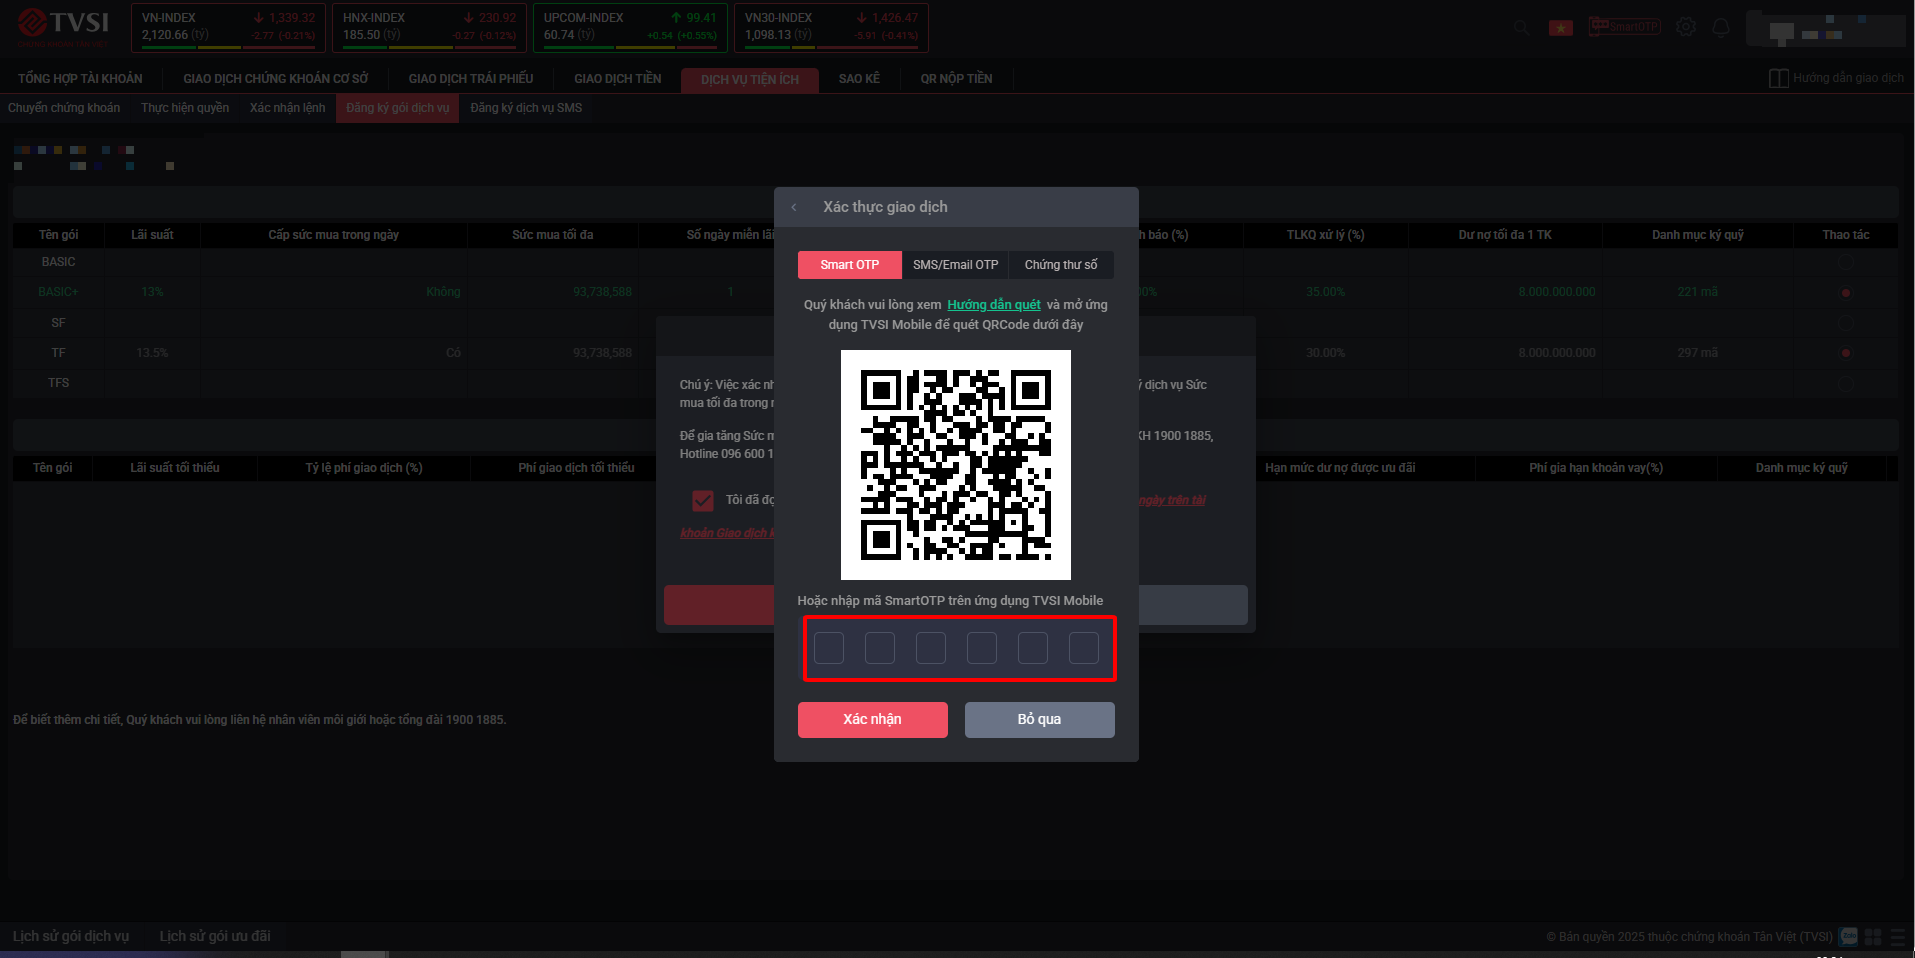The image size is (1915, 958).
Task: Click the Vietnamese flag language icon
Action: [x=1560, y=28]
